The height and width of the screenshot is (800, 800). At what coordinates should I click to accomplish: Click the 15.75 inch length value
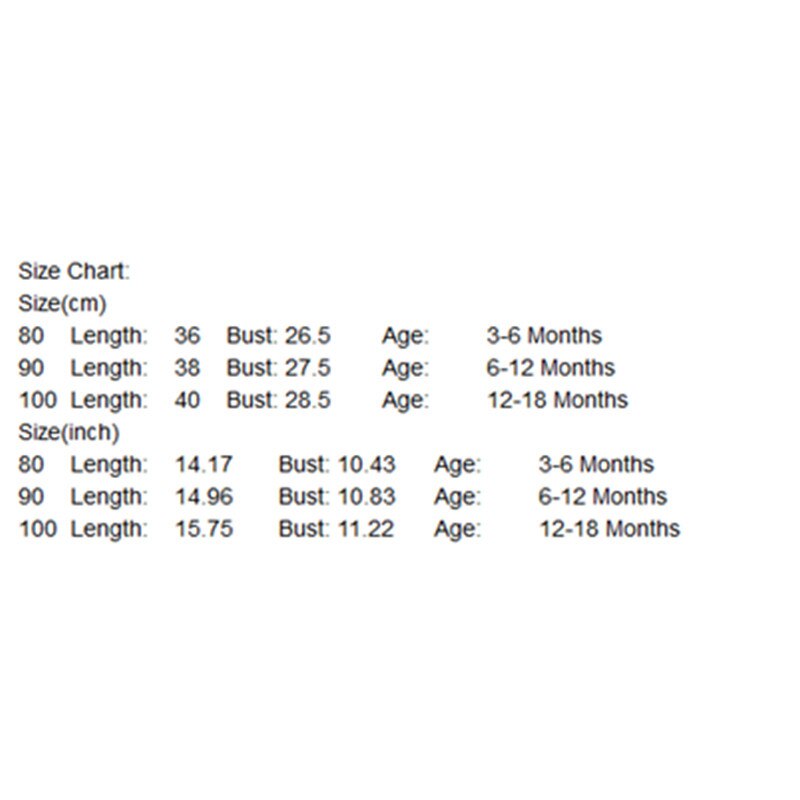(204, 529)
